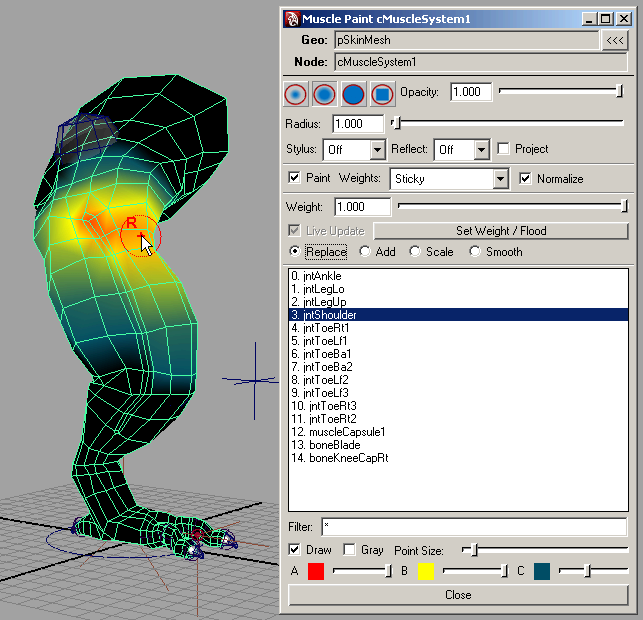643x620 pixels.
Task: Enable the Gray checkbox
Action: pos(349,550)
